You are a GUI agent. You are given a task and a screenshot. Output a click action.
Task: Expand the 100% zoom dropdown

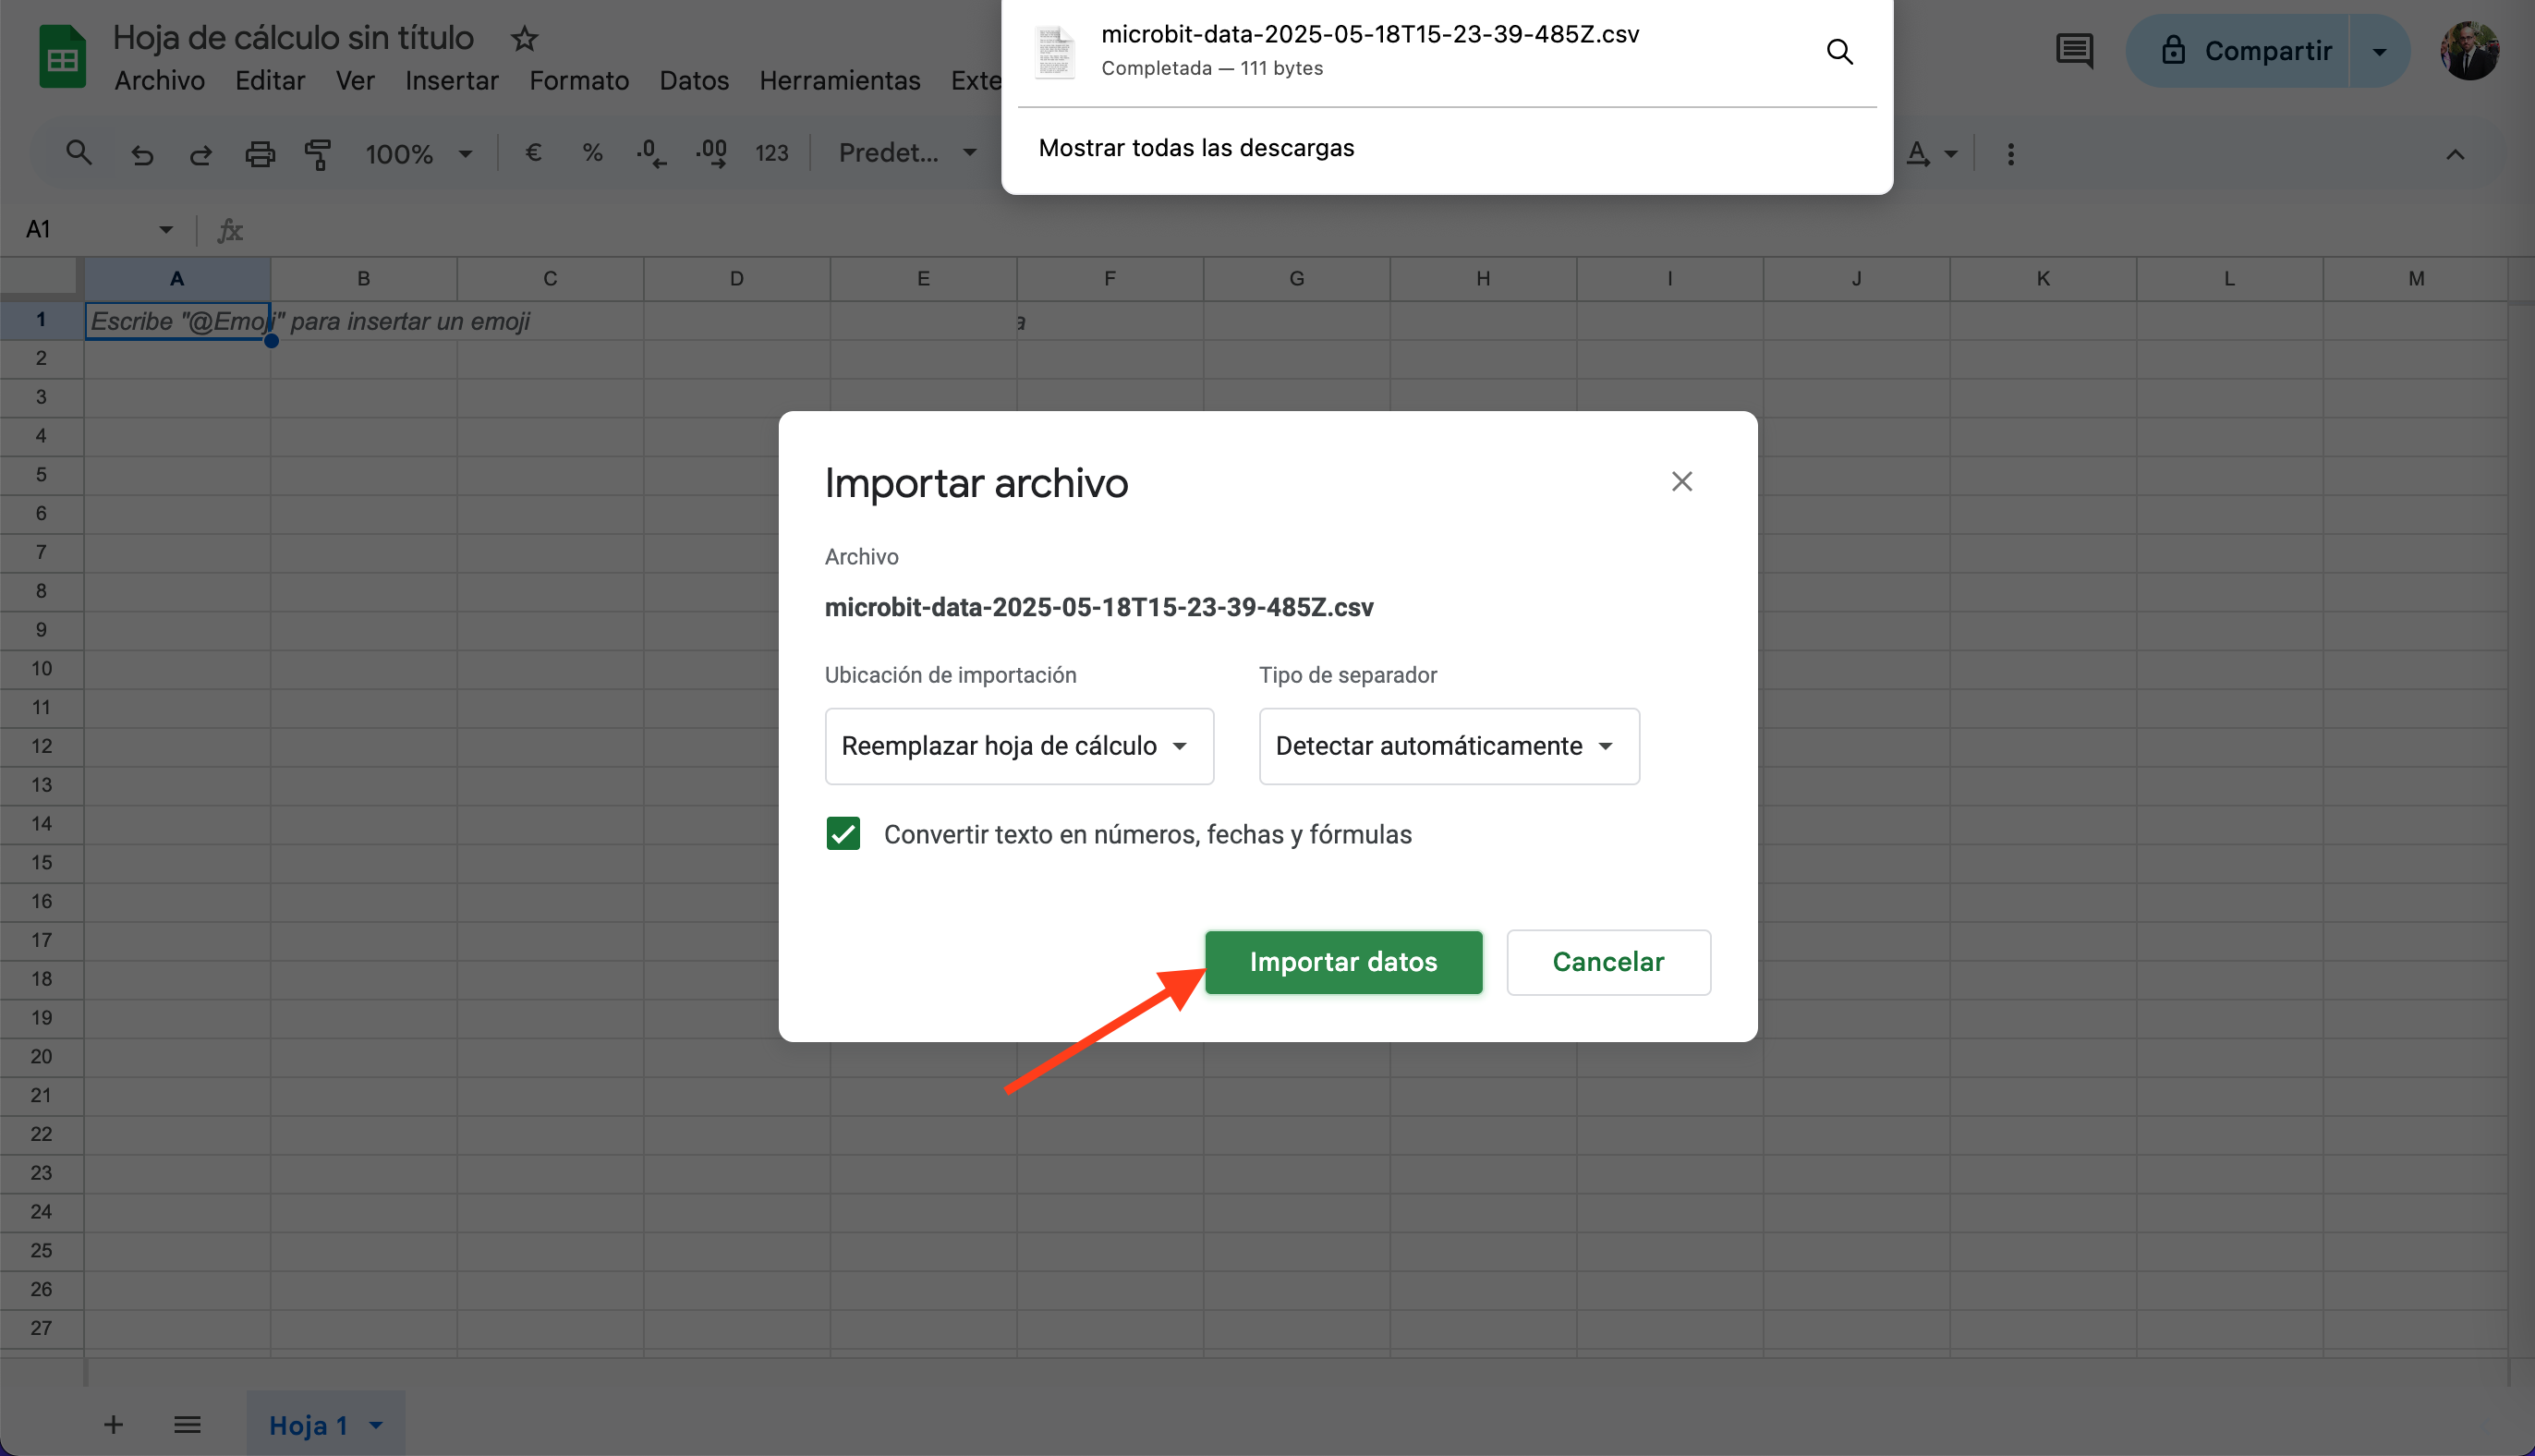tap(418, 154)
